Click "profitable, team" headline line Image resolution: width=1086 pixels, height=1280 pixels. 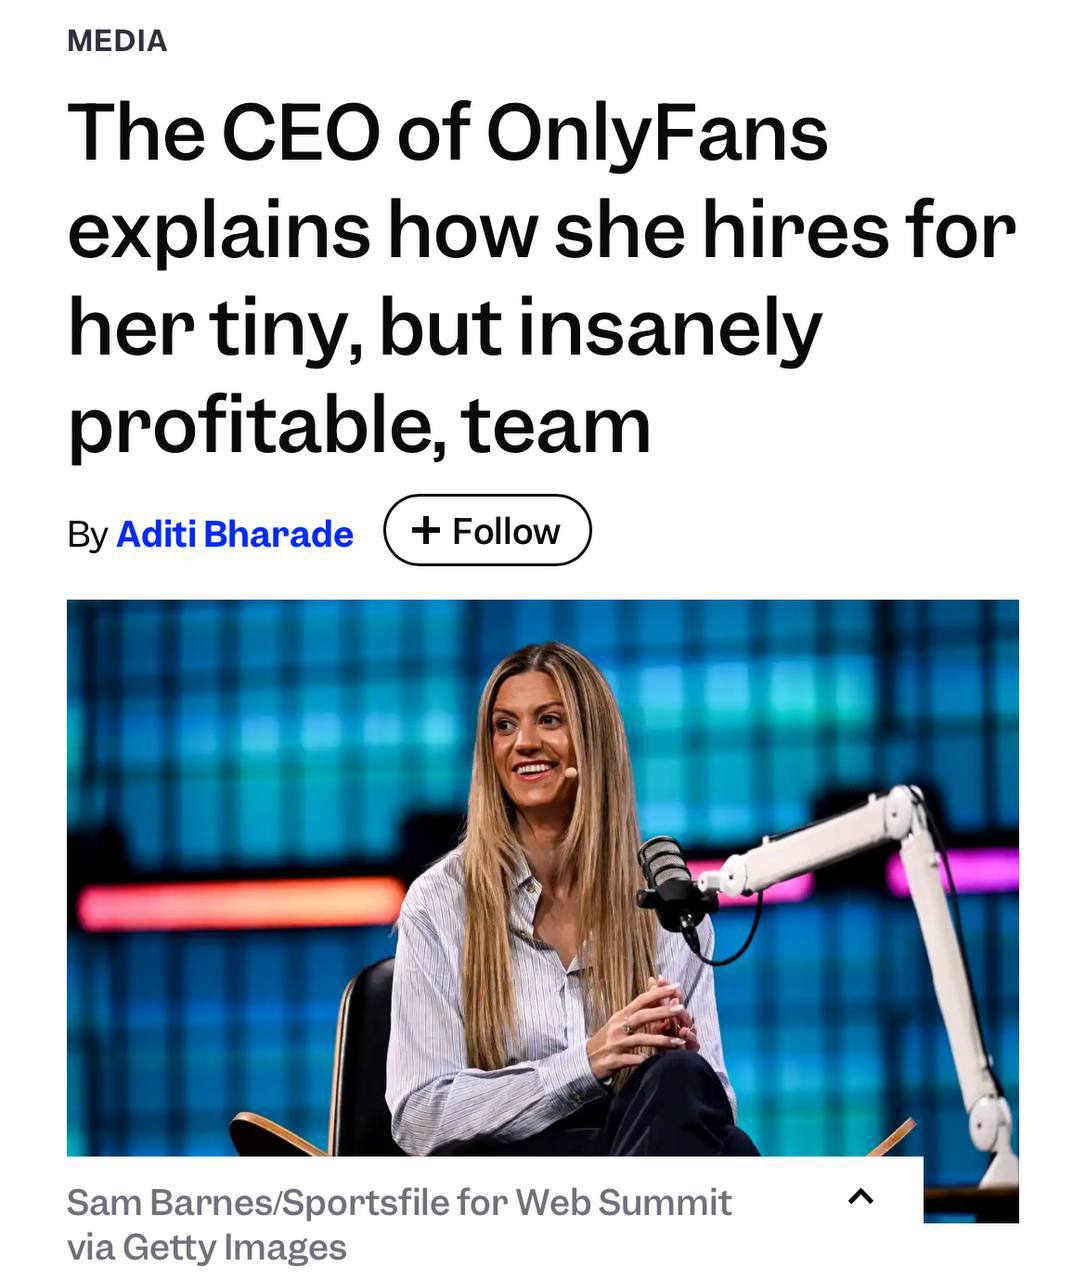pos(358,425)
